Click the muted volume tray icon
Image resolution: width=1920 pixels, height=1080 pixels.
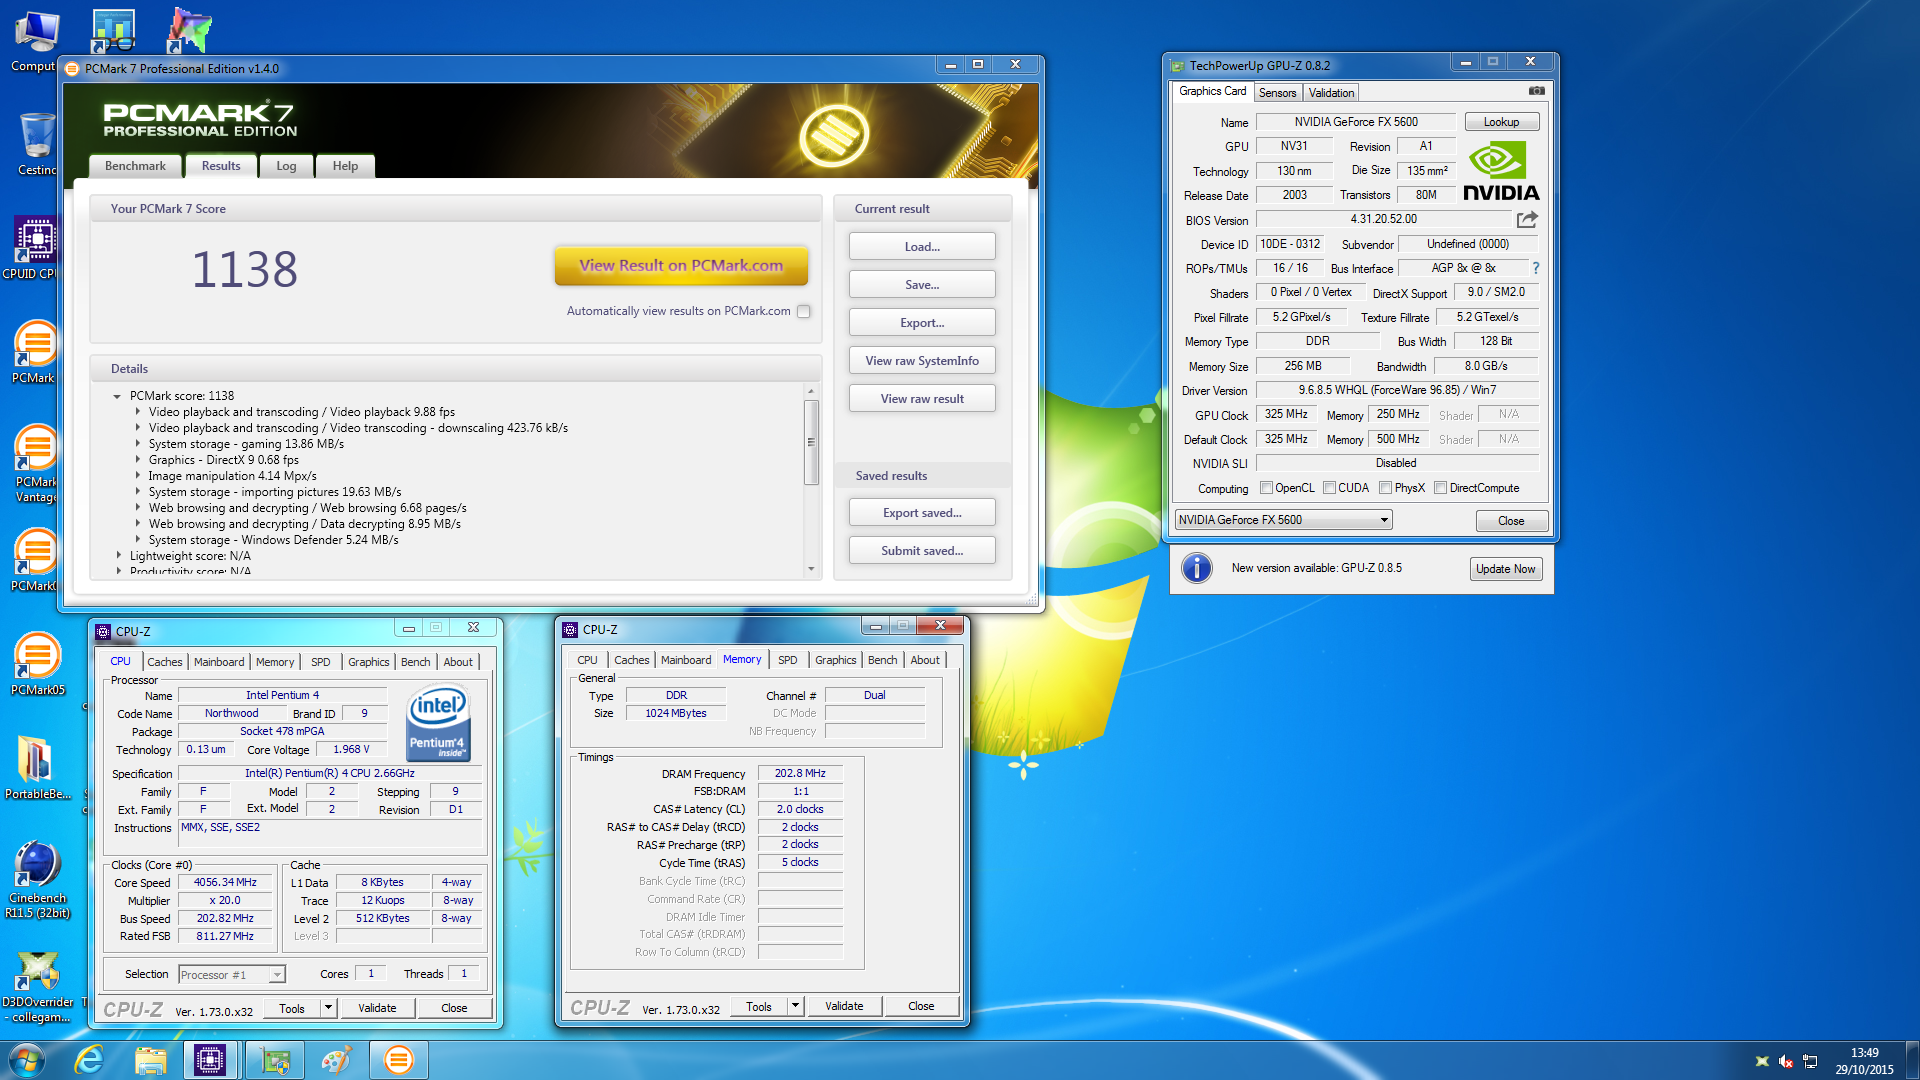[1786, 1061]
